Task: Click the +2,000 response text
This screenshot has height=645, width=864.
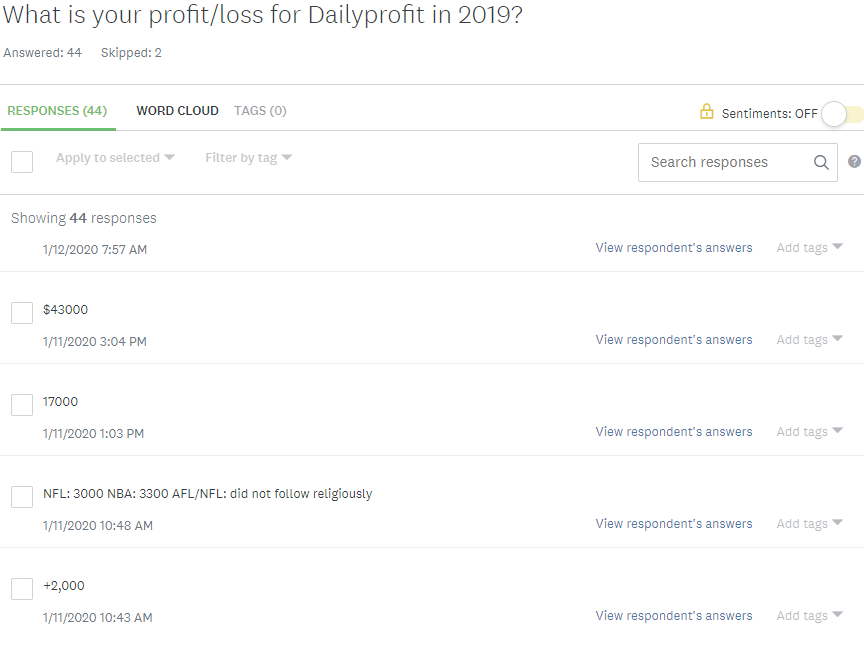Action: tap(64, 586)
